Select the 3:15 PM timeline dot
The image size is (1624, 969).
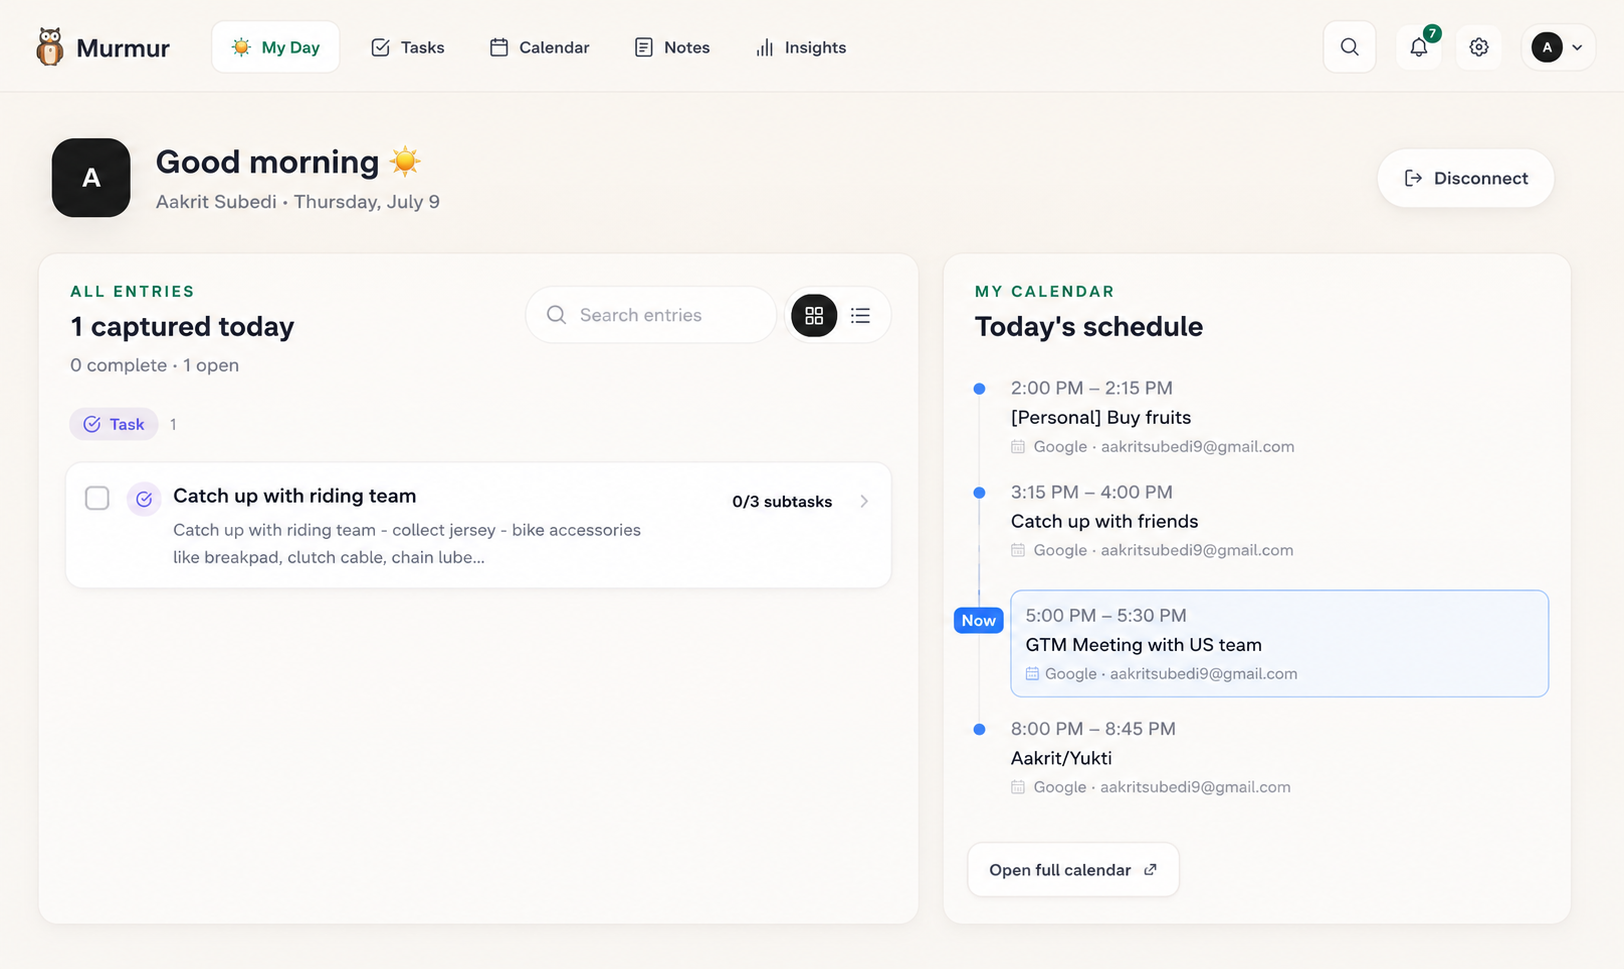click(979, 493)
